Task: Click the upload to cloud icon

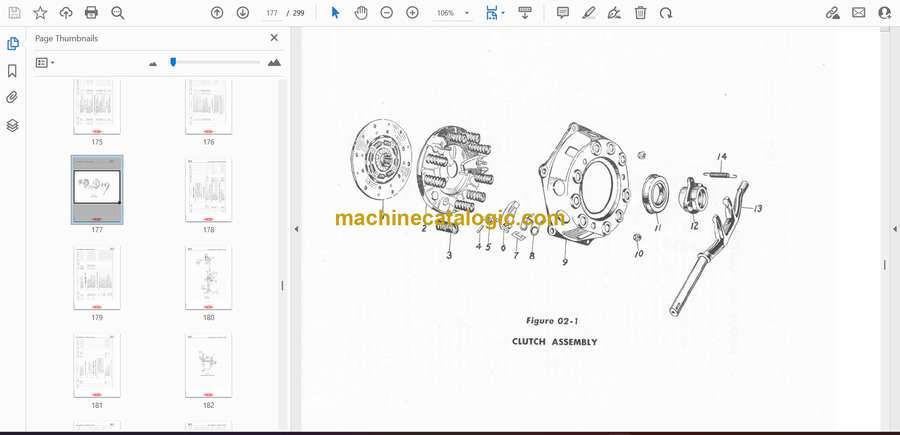Action: [66, 13]
